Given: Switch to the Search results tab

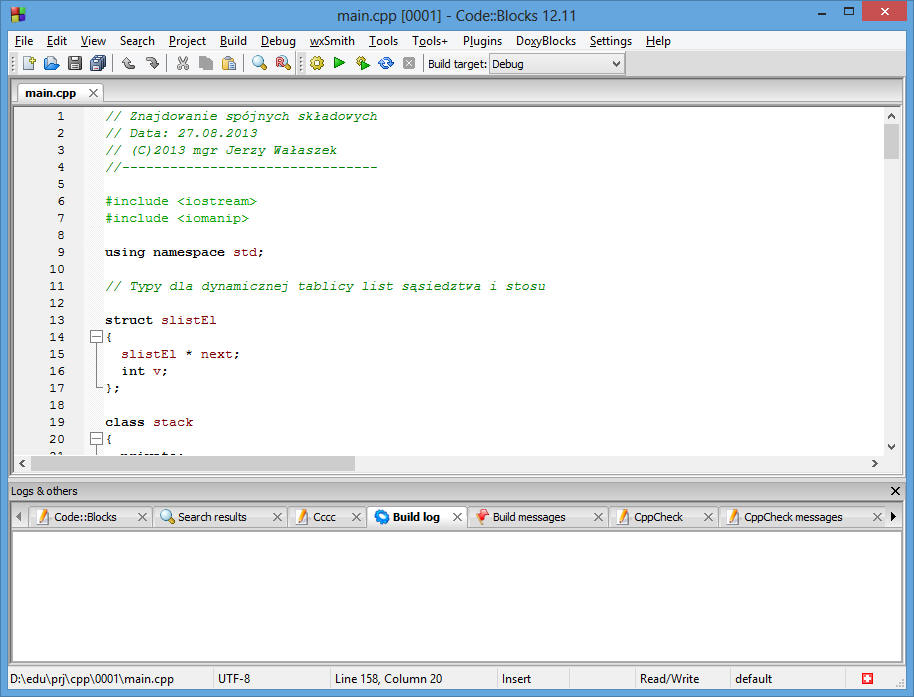Looking at the screenshot, I should pos(211,517).
